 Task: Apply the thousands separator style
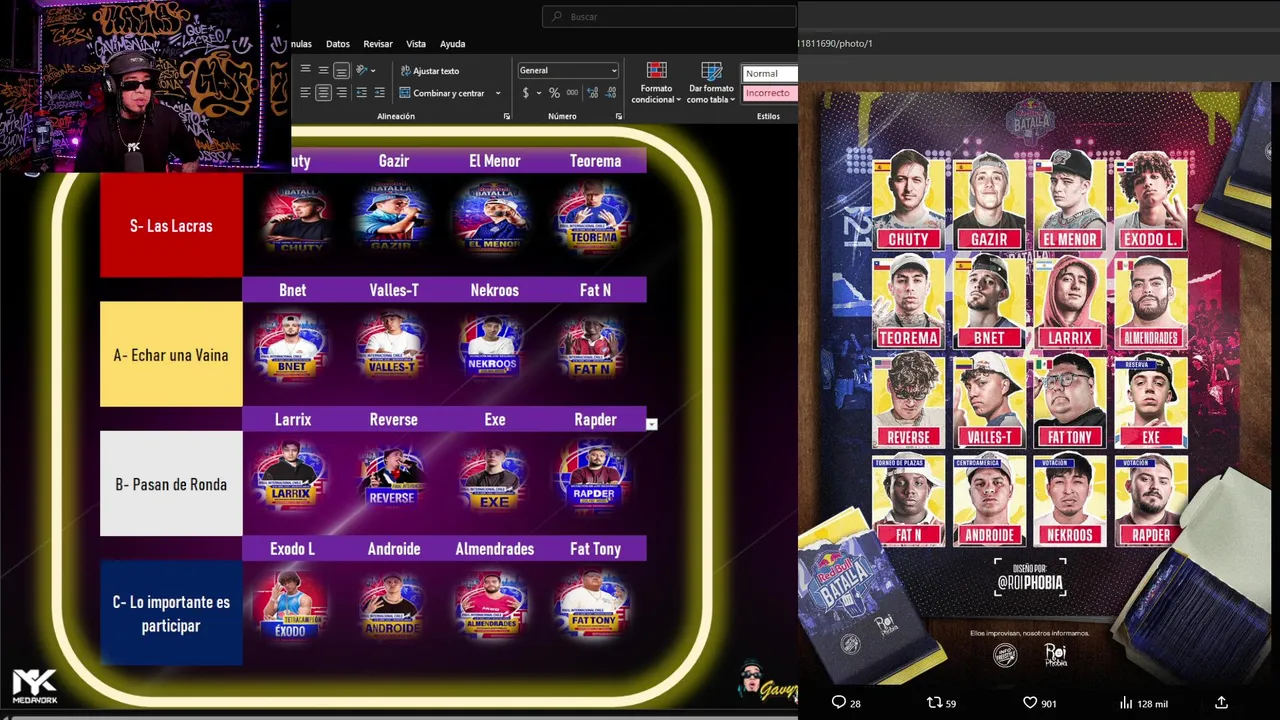[572, 93]
